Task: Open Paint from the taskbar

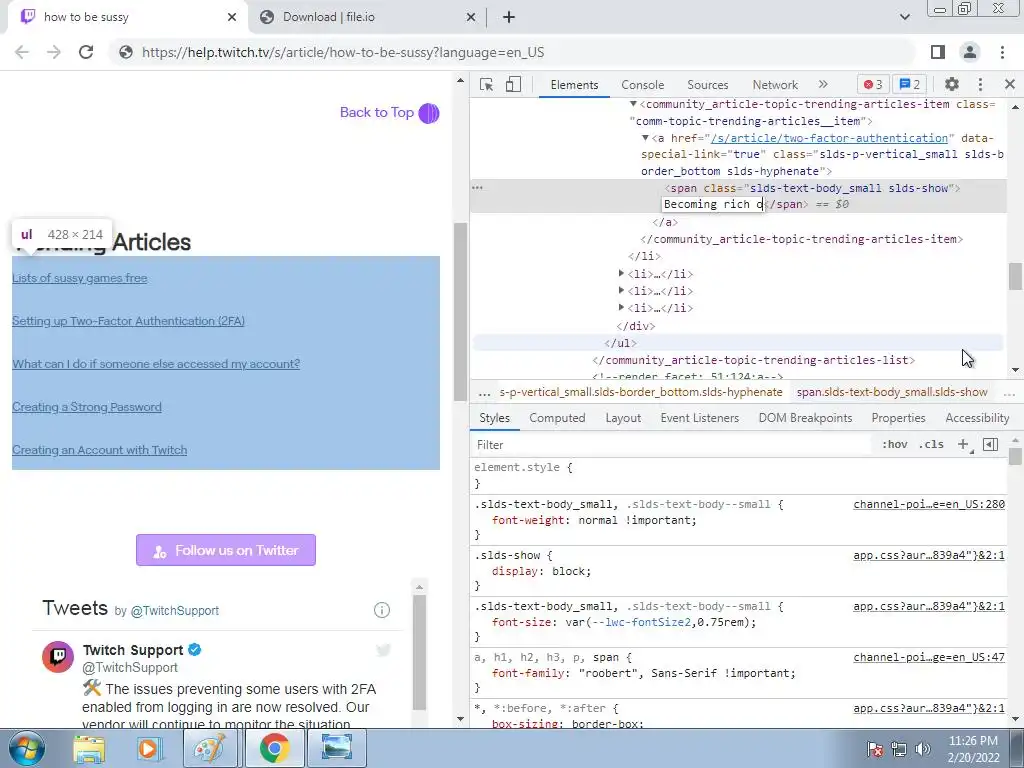Action: pyautogui.click(x=210, y=748)
